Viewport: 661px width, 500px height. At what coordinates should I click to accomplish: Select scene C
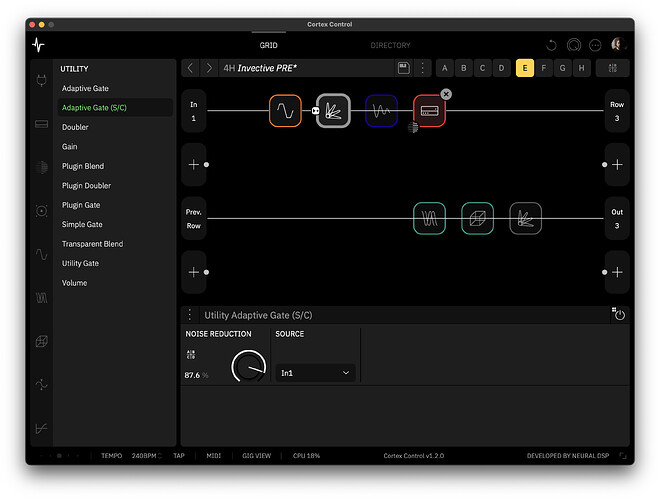(482, 68)
